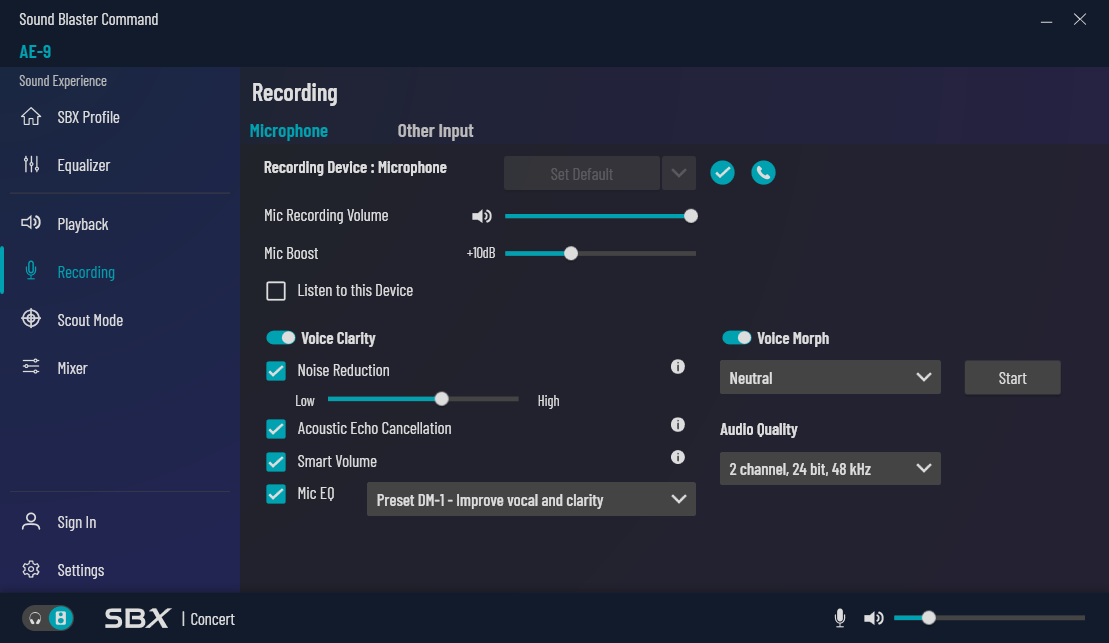Click the Settings gear icon
Screen dimensions: 1109x643
[x=31, y=569]
